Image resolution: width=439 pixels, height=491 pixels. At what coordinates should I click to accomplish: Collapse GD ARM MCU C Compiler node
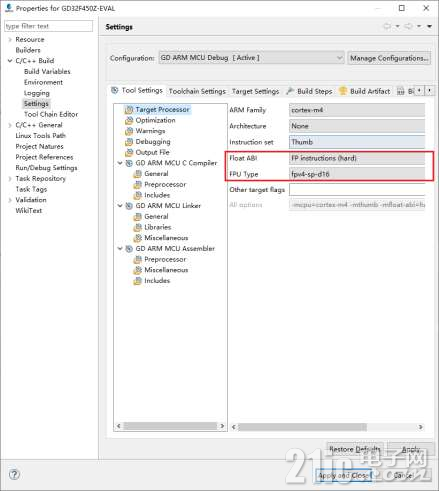click(120, 163)
